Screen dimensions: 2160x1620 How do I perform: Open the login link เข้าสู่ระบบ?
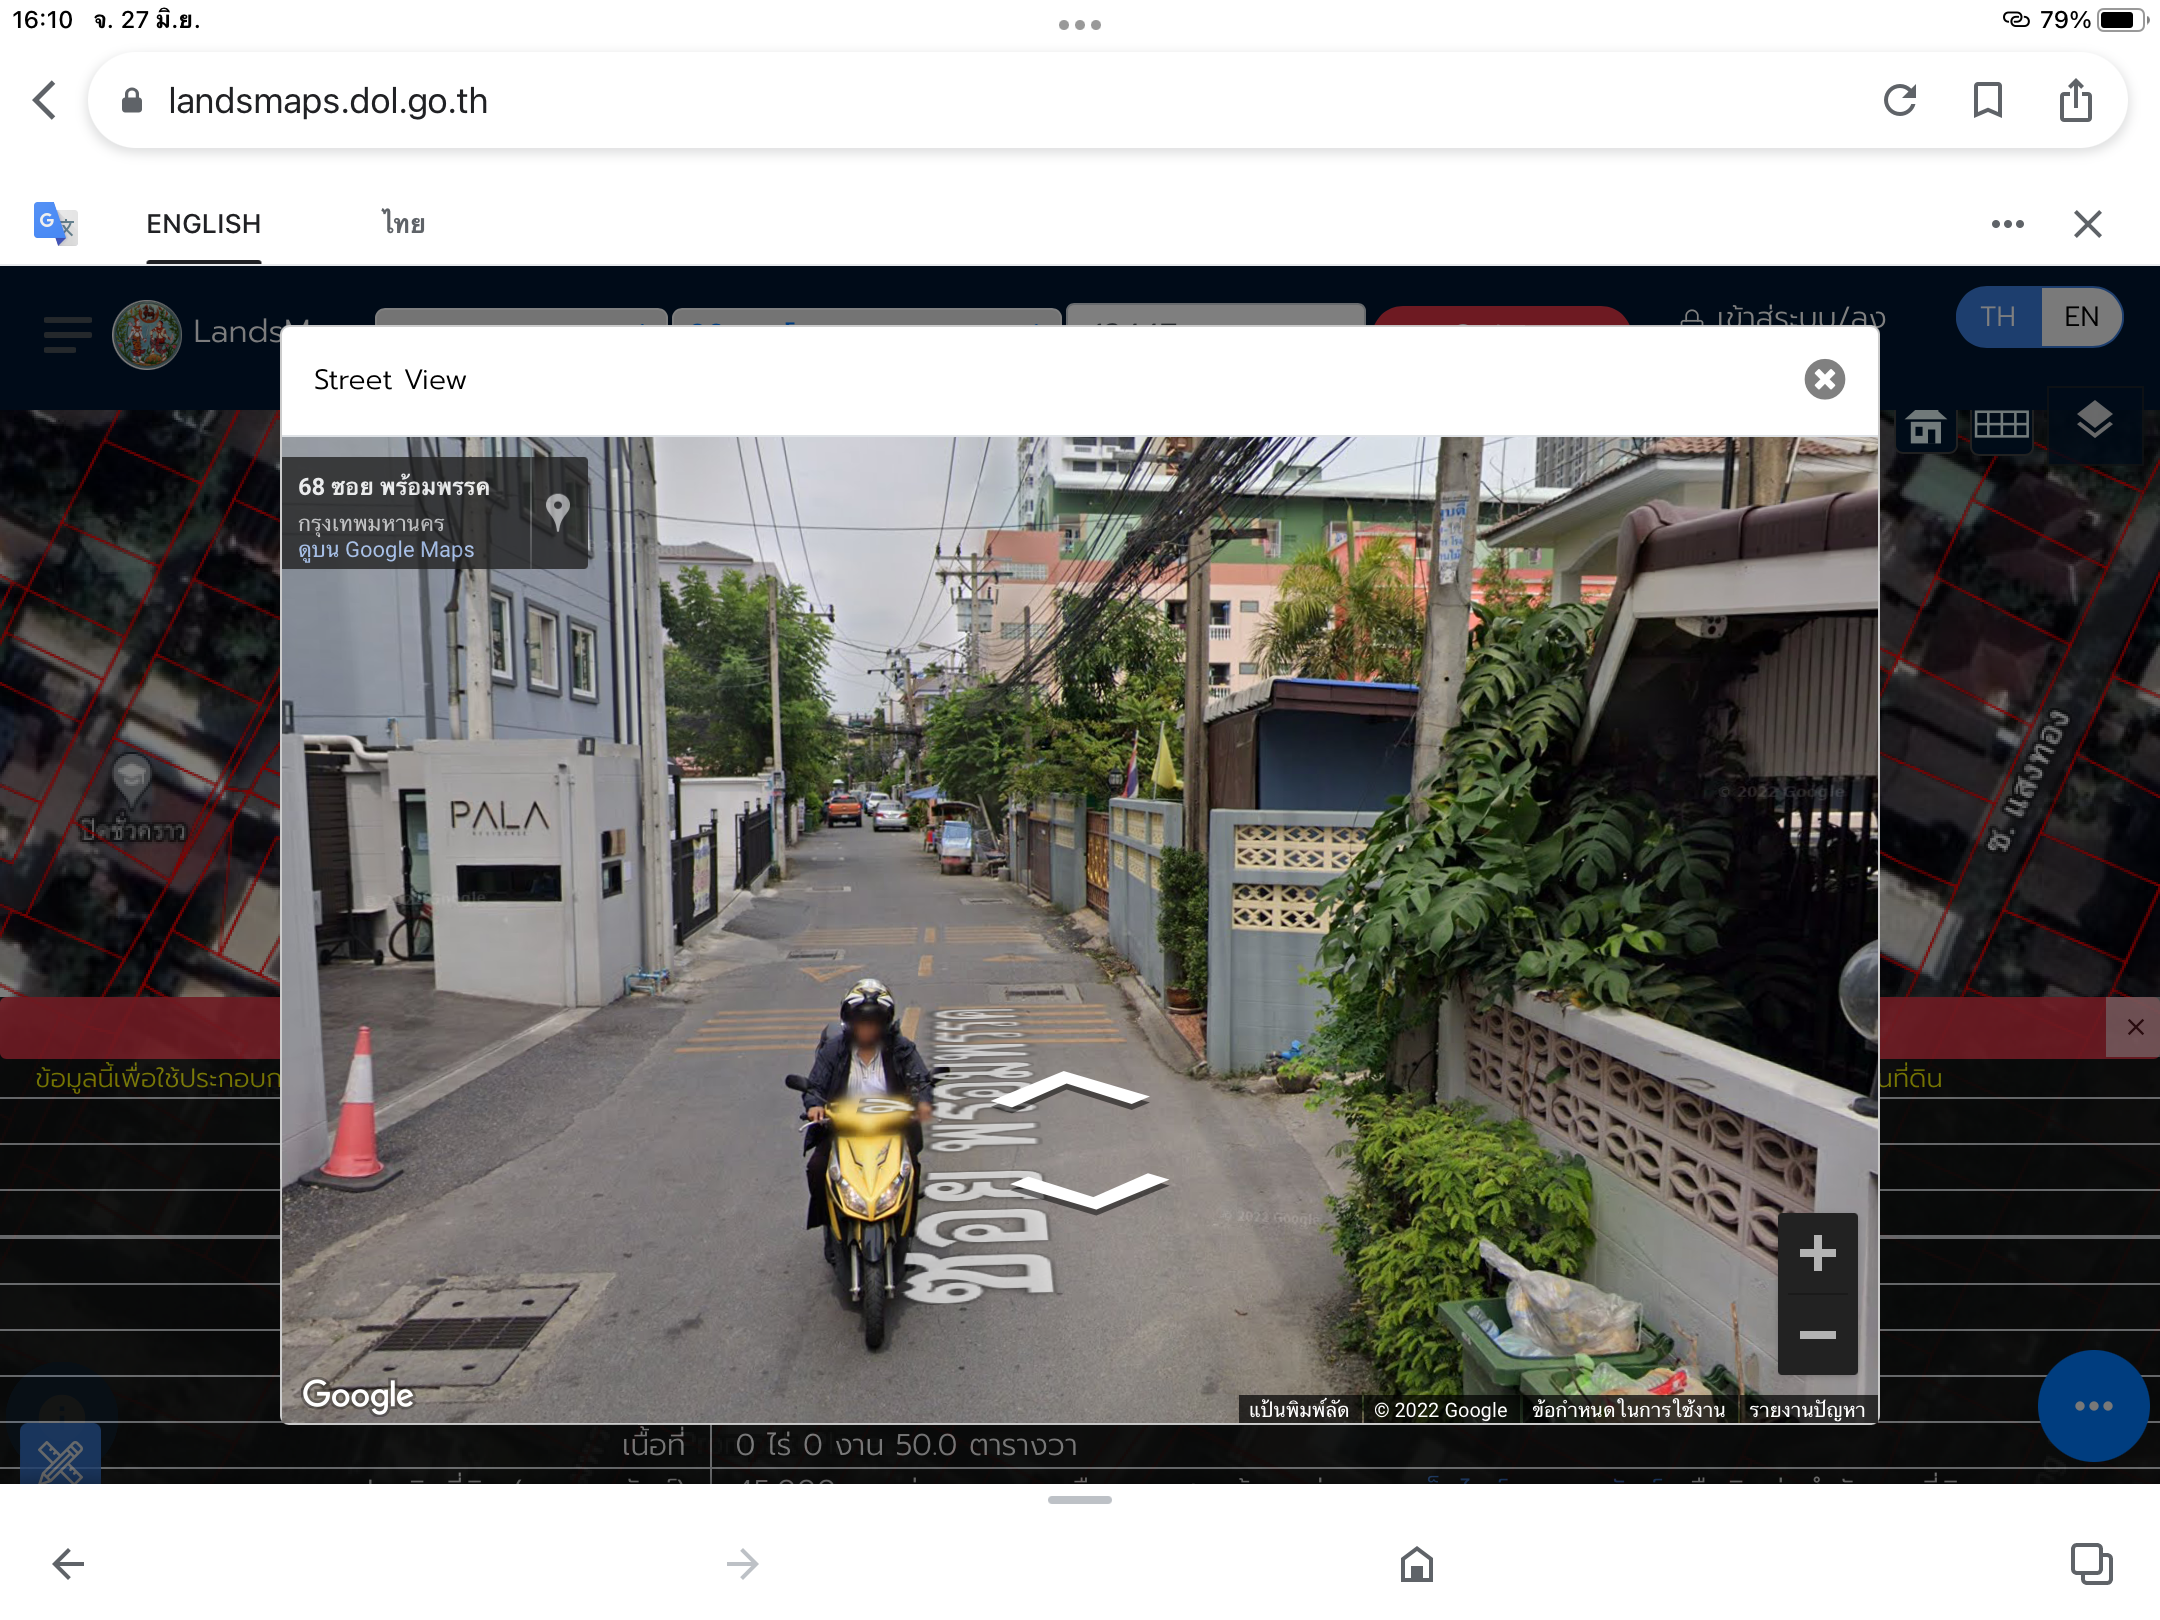[x=1782, y=318]
